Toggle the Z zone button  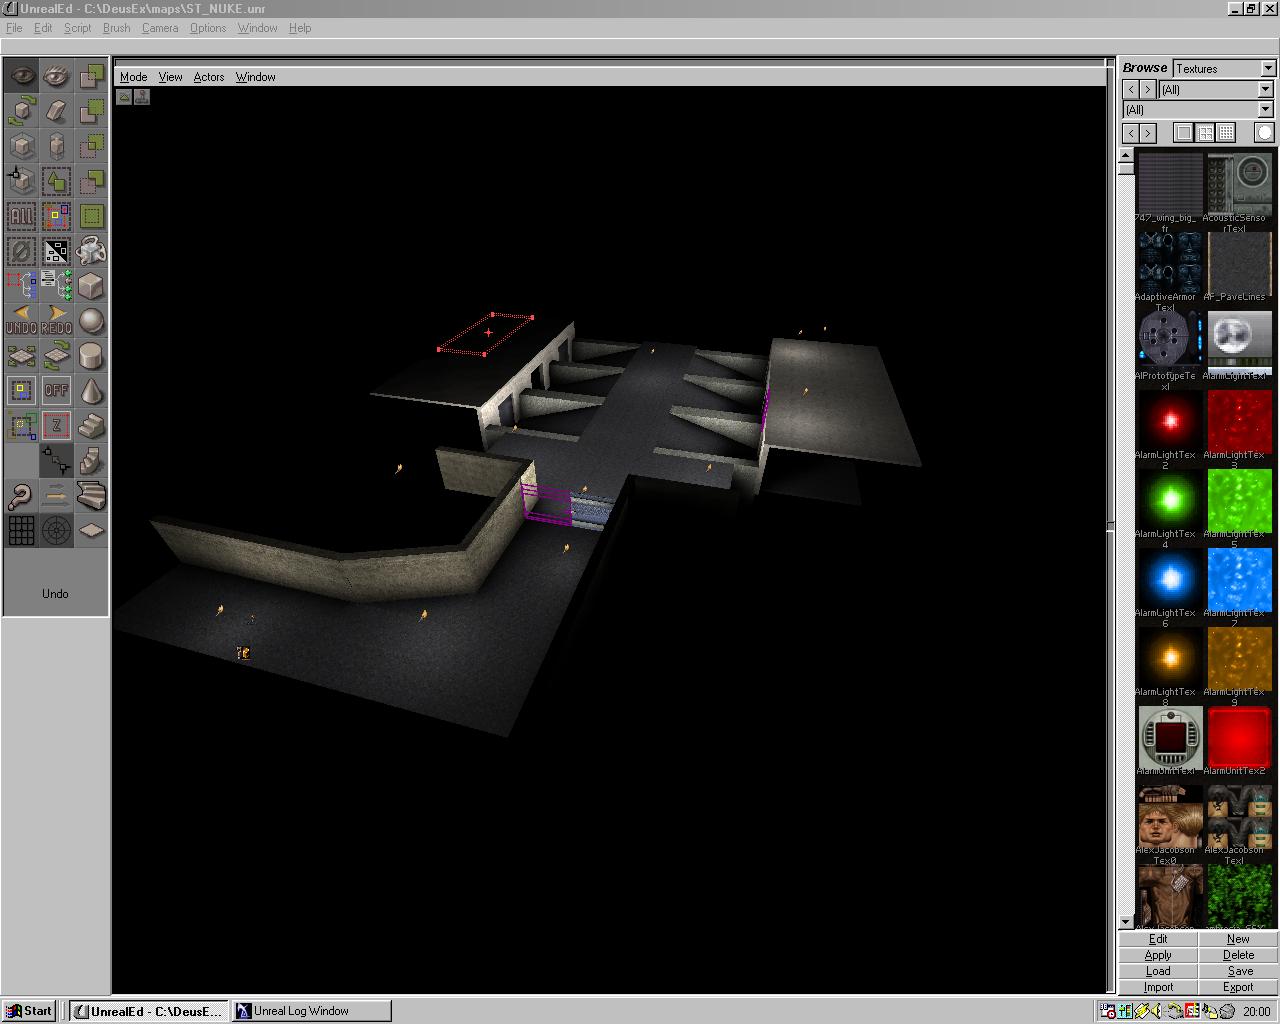coord(56,425)
